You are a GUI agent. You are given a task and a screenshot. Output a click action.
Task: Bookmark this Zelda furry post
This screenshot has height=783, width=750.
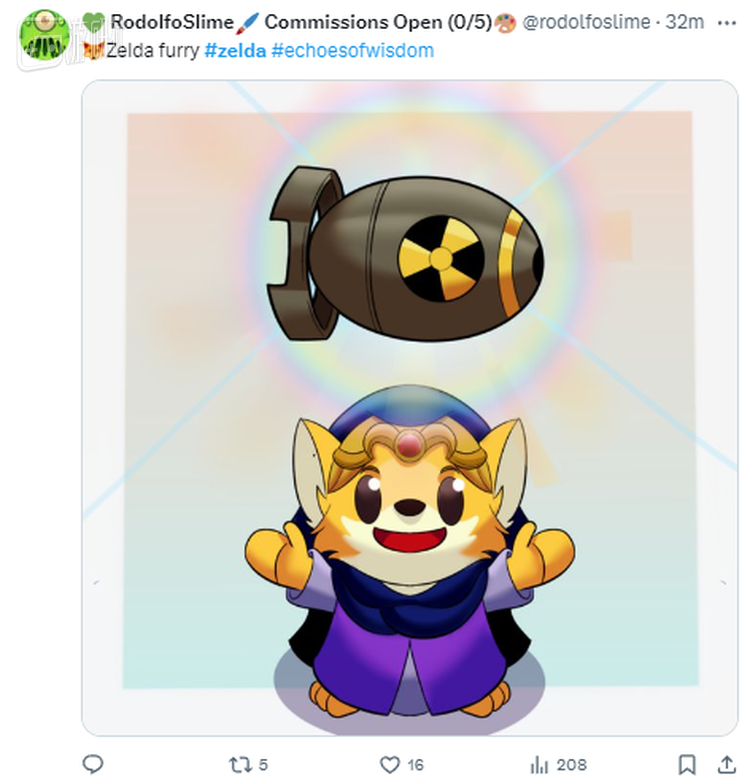[x=687, y=765]
